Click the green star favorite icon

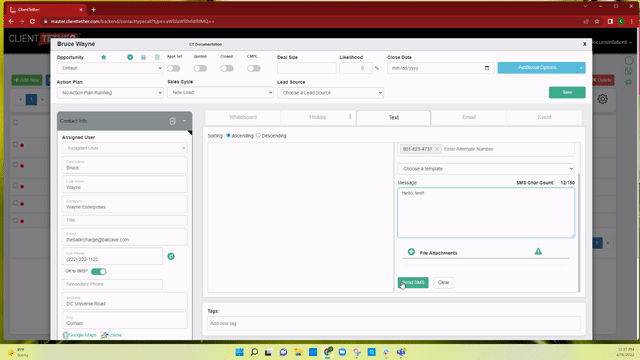point(103,57)
